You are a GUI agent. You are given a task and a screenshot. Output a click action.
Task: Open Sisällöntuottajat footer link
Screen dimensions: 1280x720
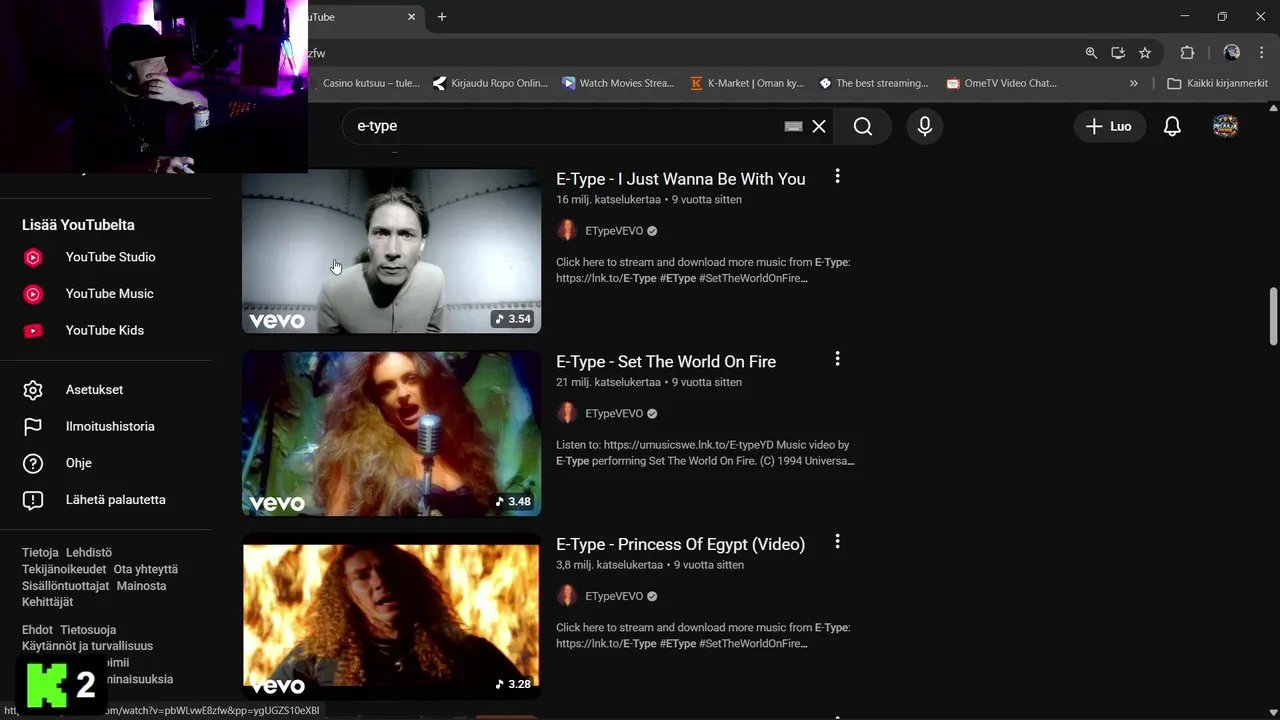click(65, 586)
